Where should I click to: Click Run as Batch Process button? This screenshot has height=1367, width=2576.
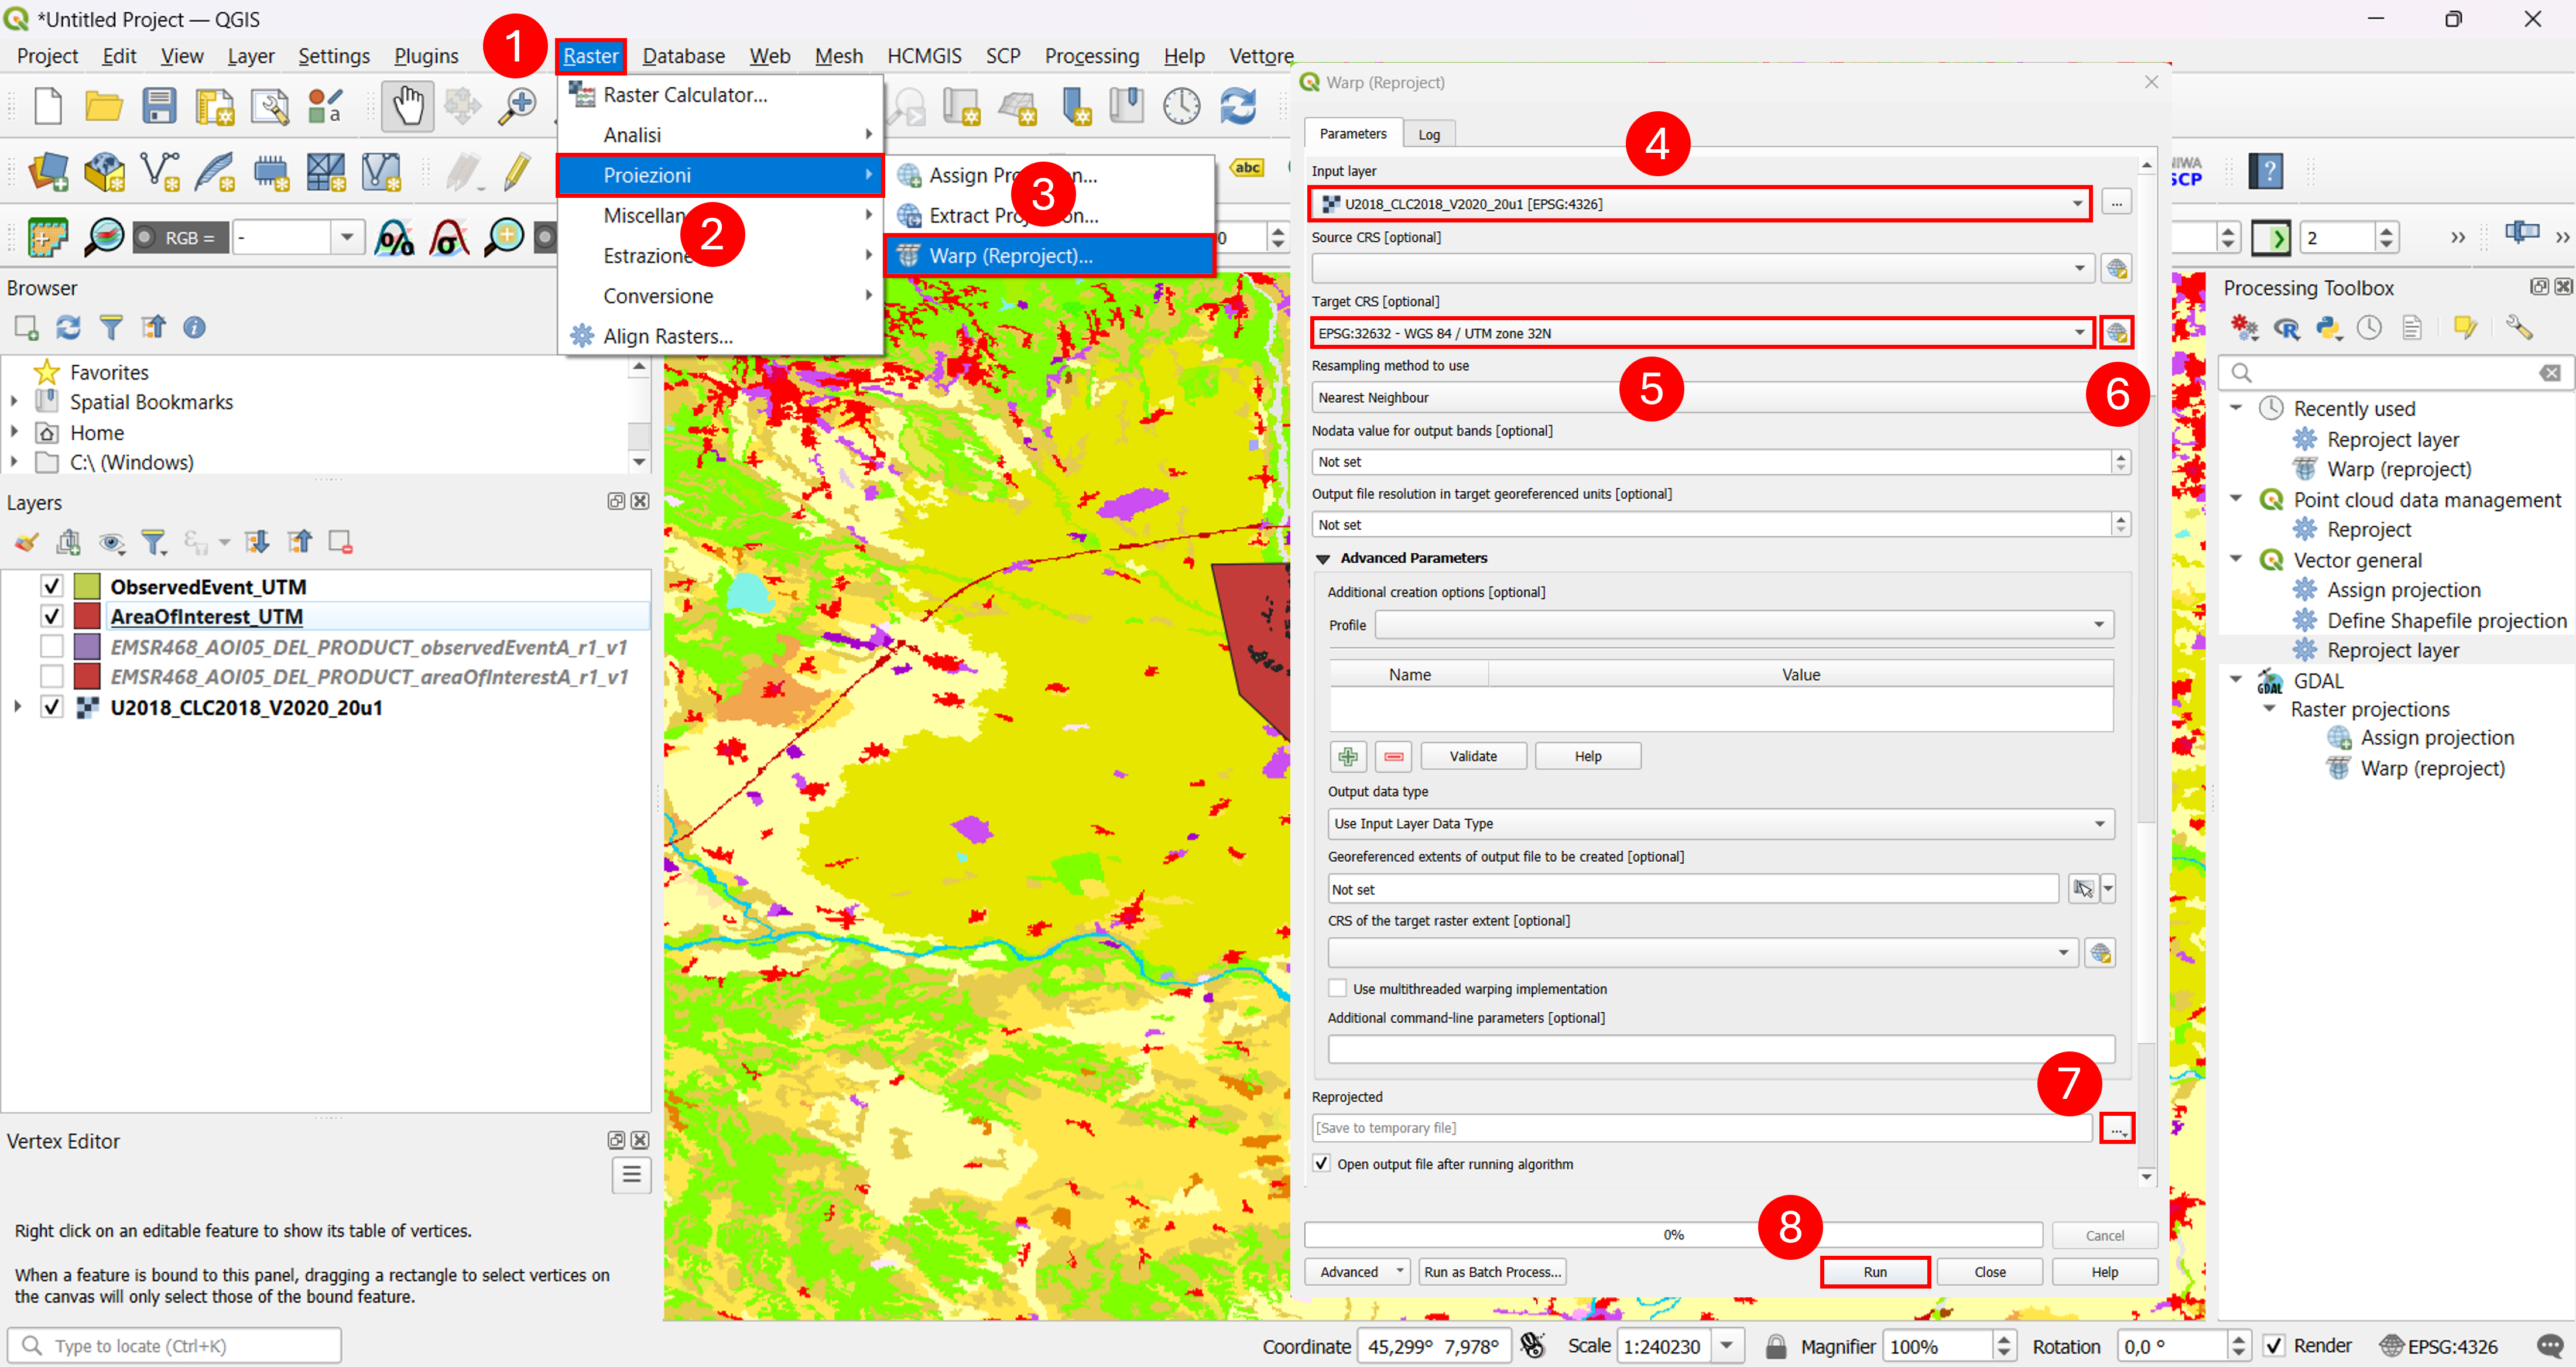(x=1492, y=1272)
